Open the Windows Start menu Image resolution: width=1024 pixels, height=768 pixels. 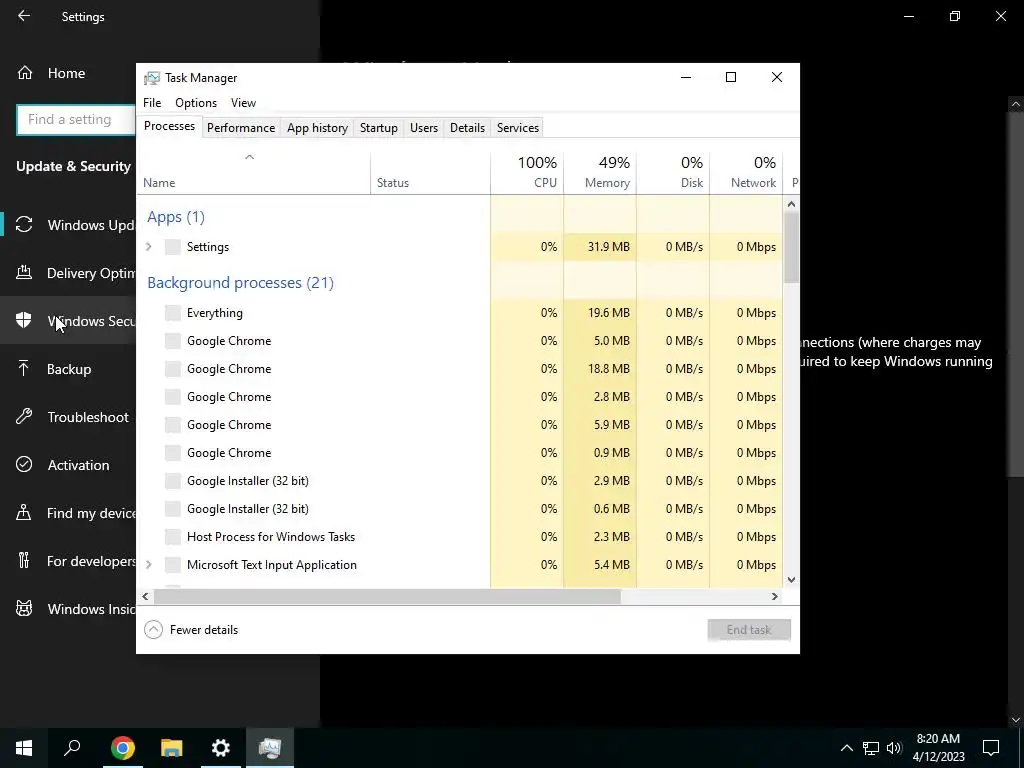(24, 748)
